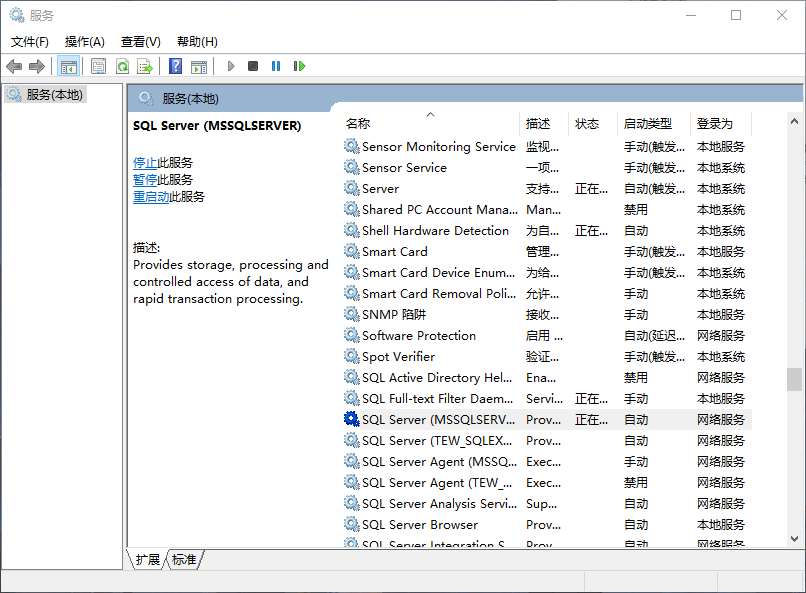Toggle the console tree pane icon
The image size is (806, 593).
68,66
